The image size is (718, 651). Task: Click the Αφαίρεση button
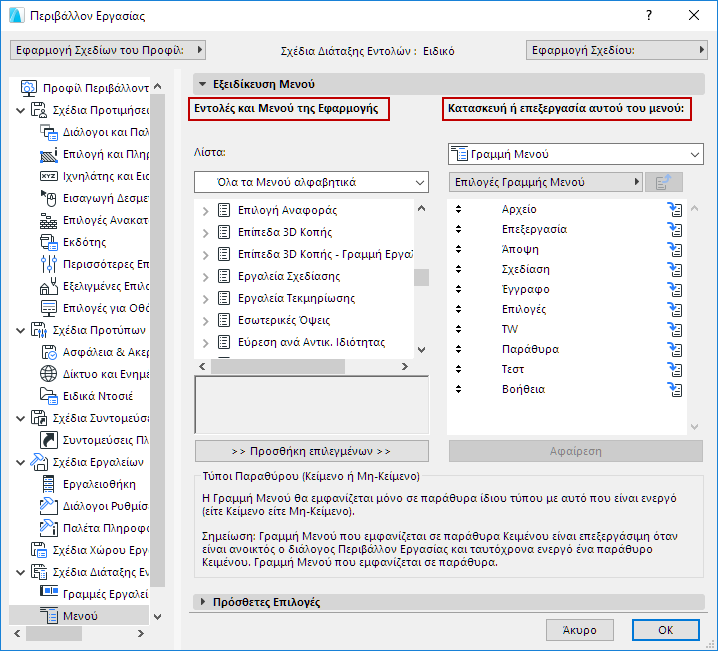click(576, 451)
